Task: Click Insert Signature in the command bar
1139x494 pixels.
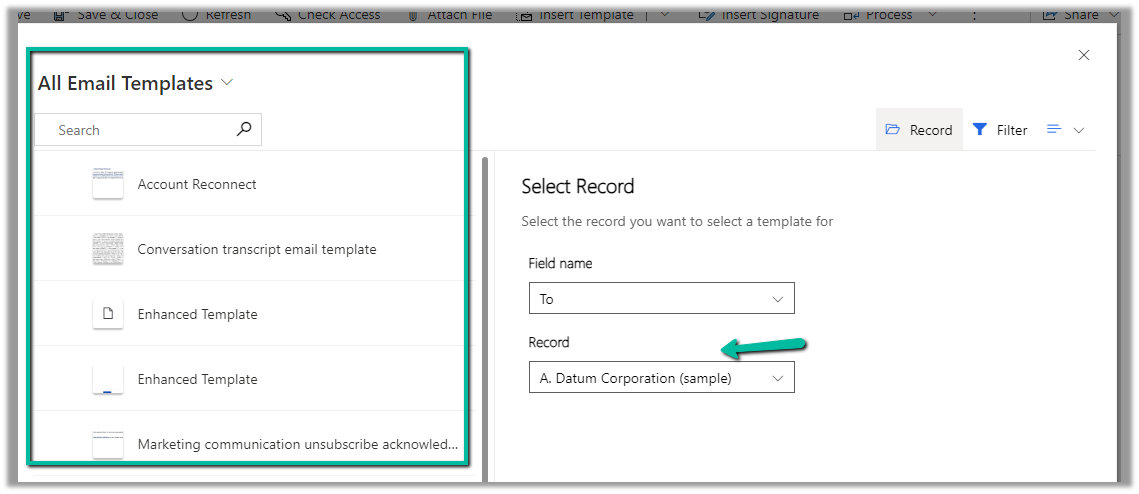Action: 769,14
